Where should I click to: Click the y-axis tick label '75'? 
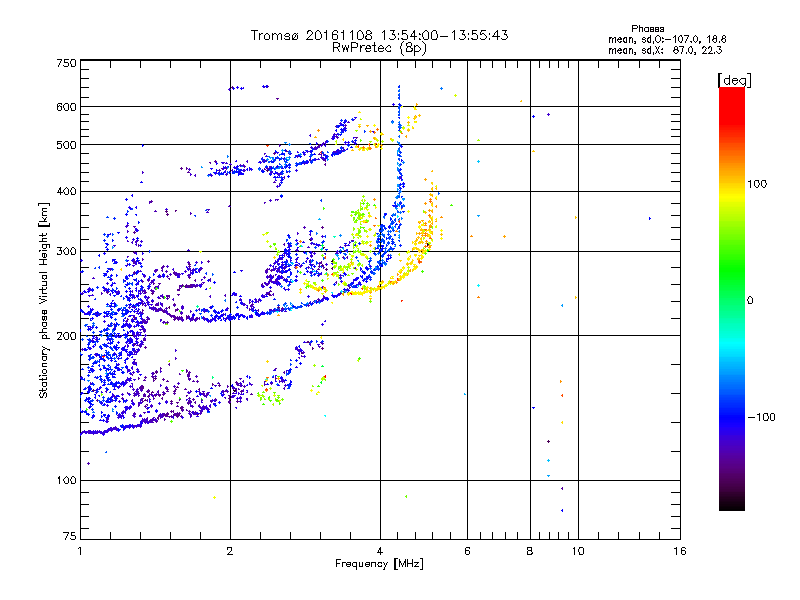pyautogui.click(x=70, y=536)
